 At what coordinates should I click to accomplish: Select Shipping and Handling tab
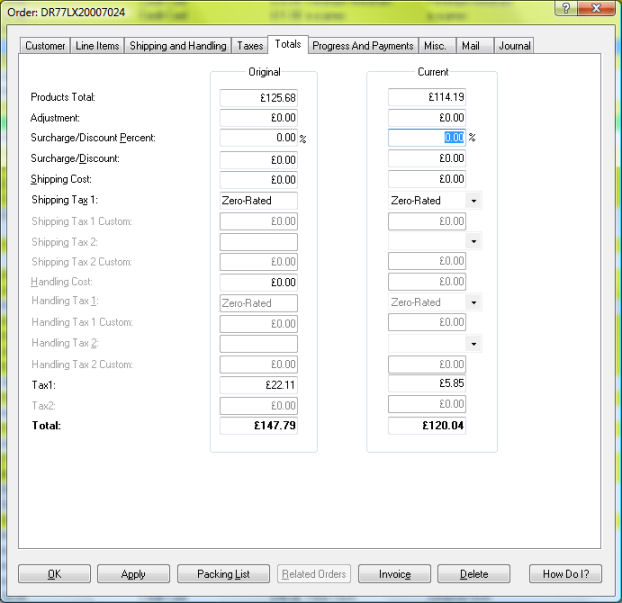tap(178, 46)
